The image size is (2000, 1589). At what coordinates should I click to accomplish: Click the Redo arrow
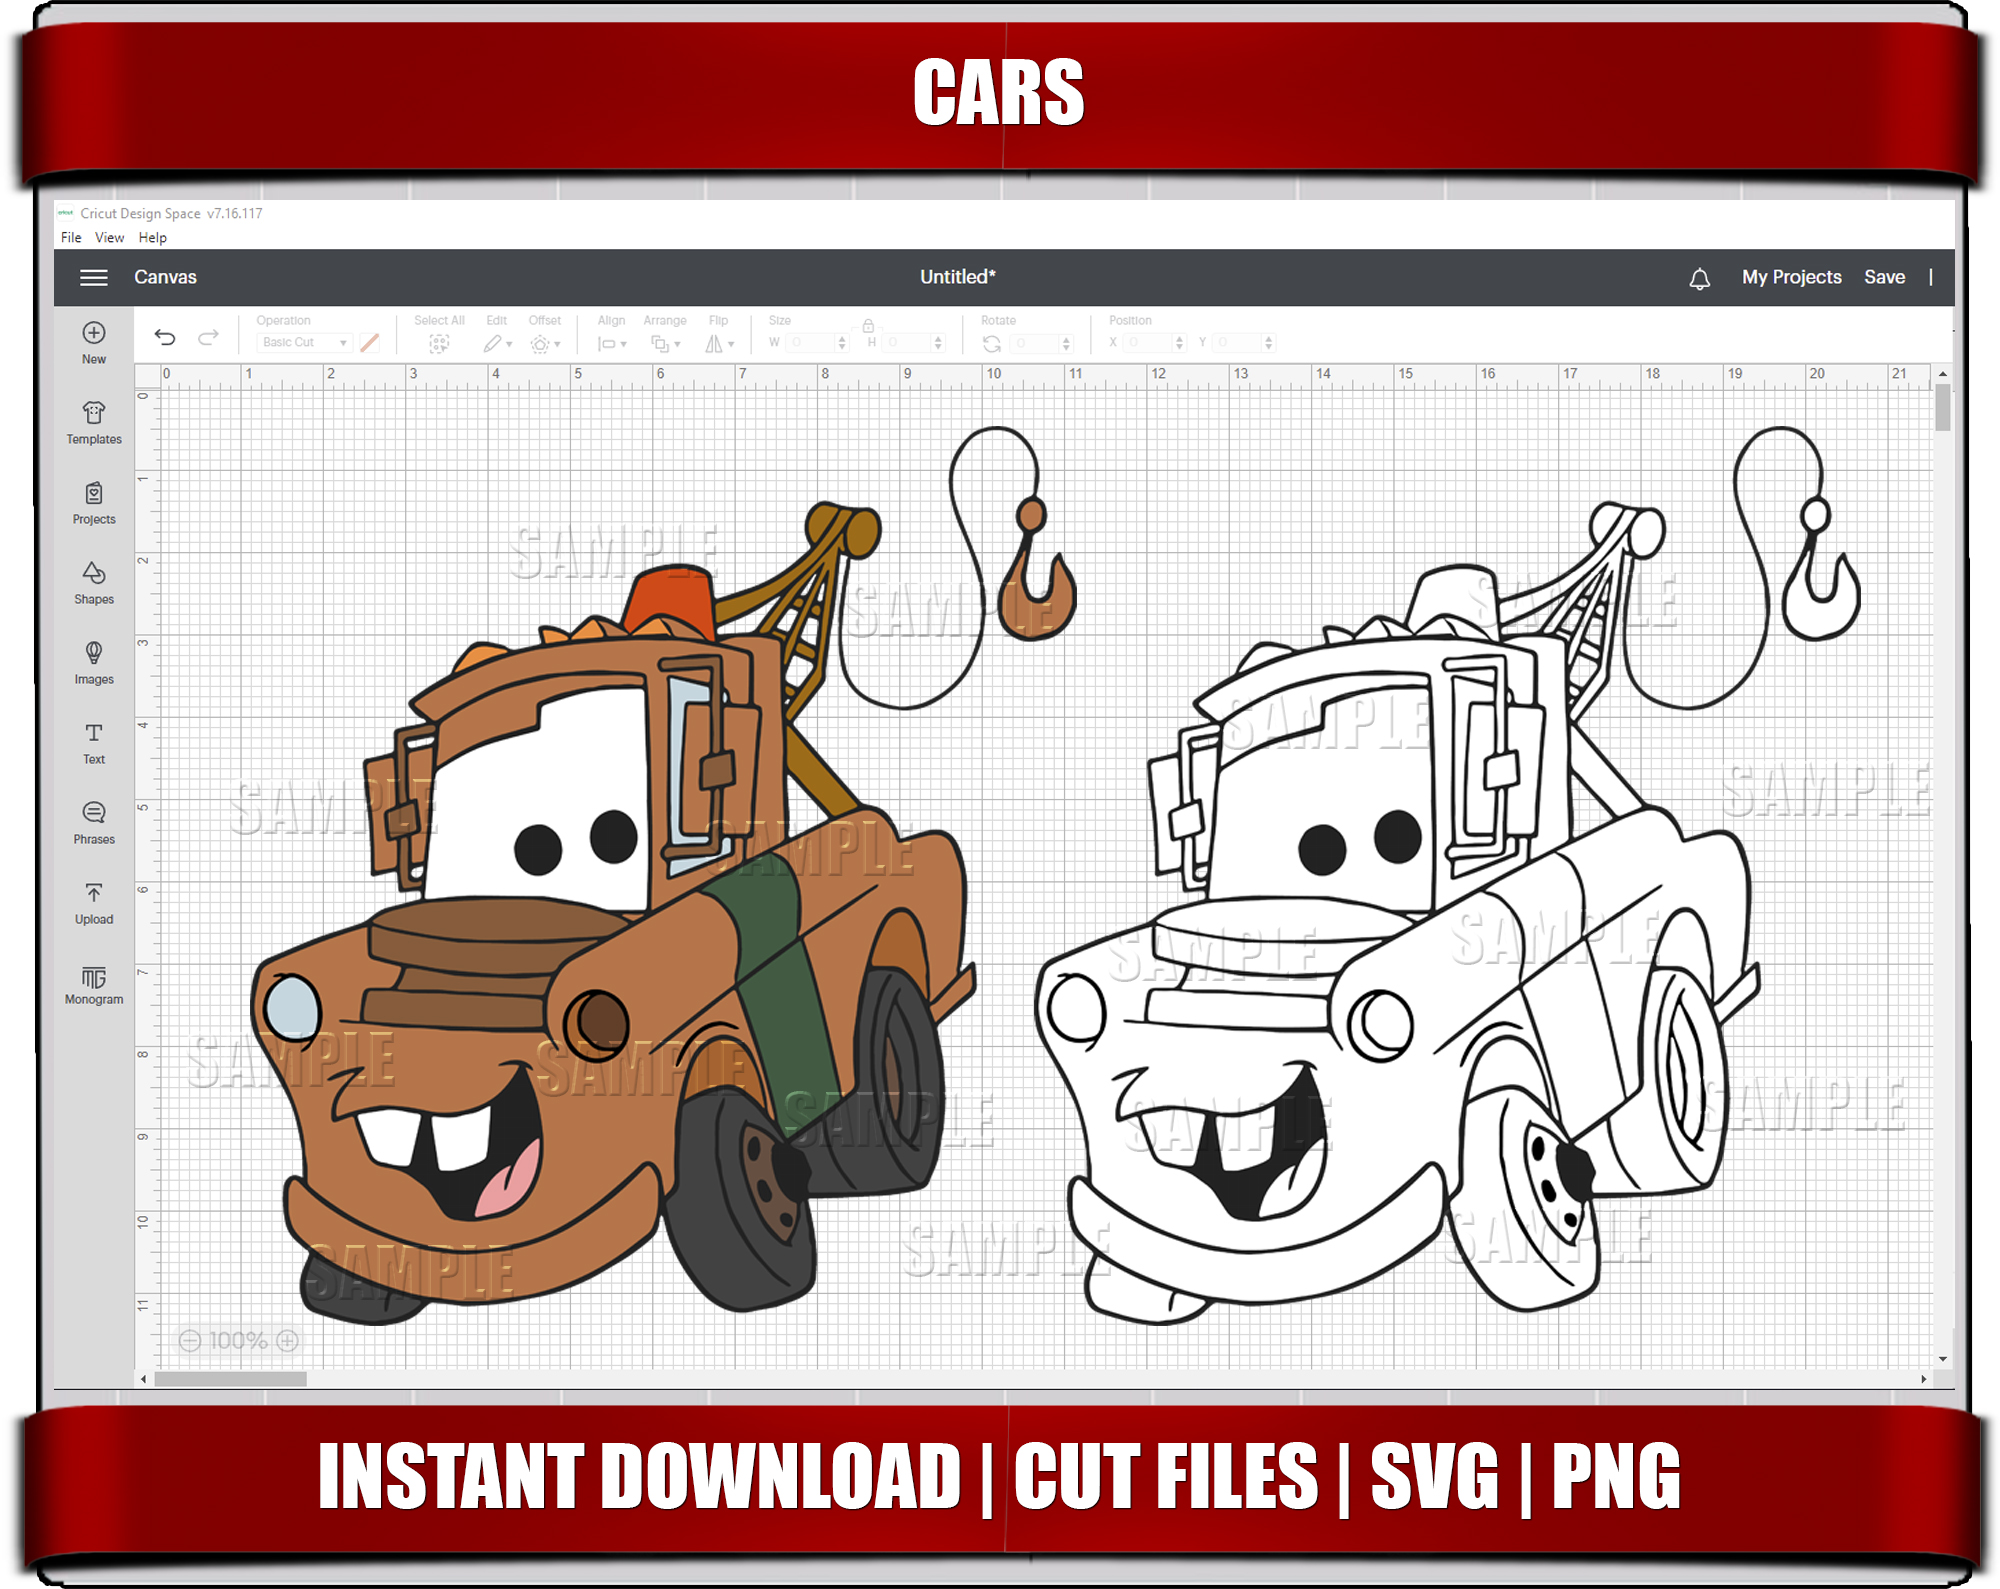(x=208, y=338)
